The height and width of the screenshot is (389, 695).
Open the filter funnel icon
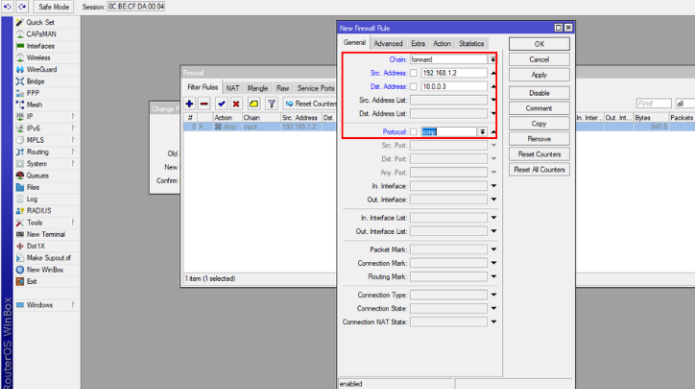click(x=271, y=104)
